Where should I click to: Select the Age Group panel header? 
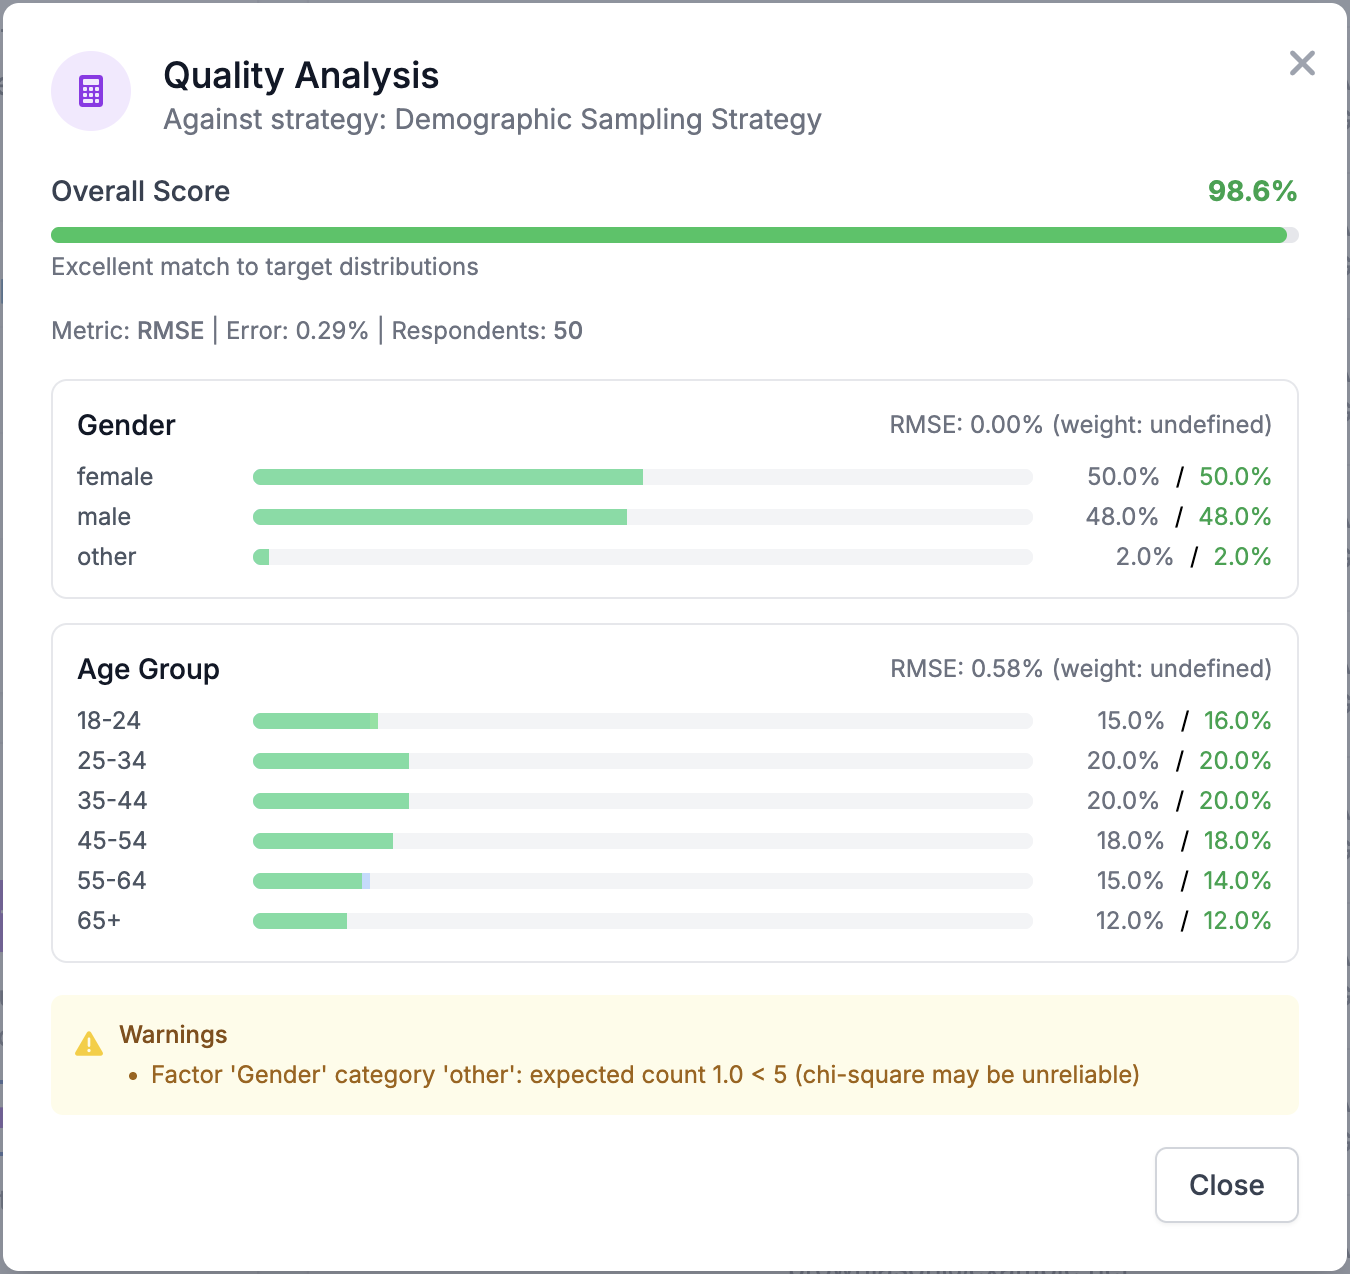(148, 669)
